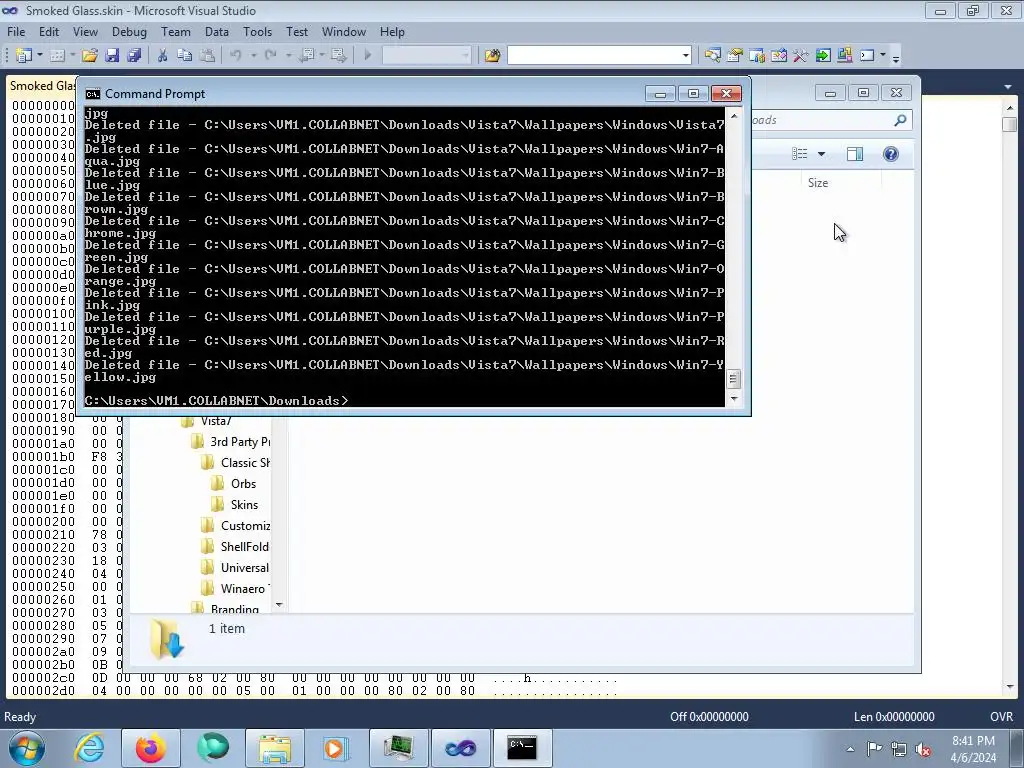Open the Debug menu
Viewport: 1024px width, 768px height.
point(129,32)
